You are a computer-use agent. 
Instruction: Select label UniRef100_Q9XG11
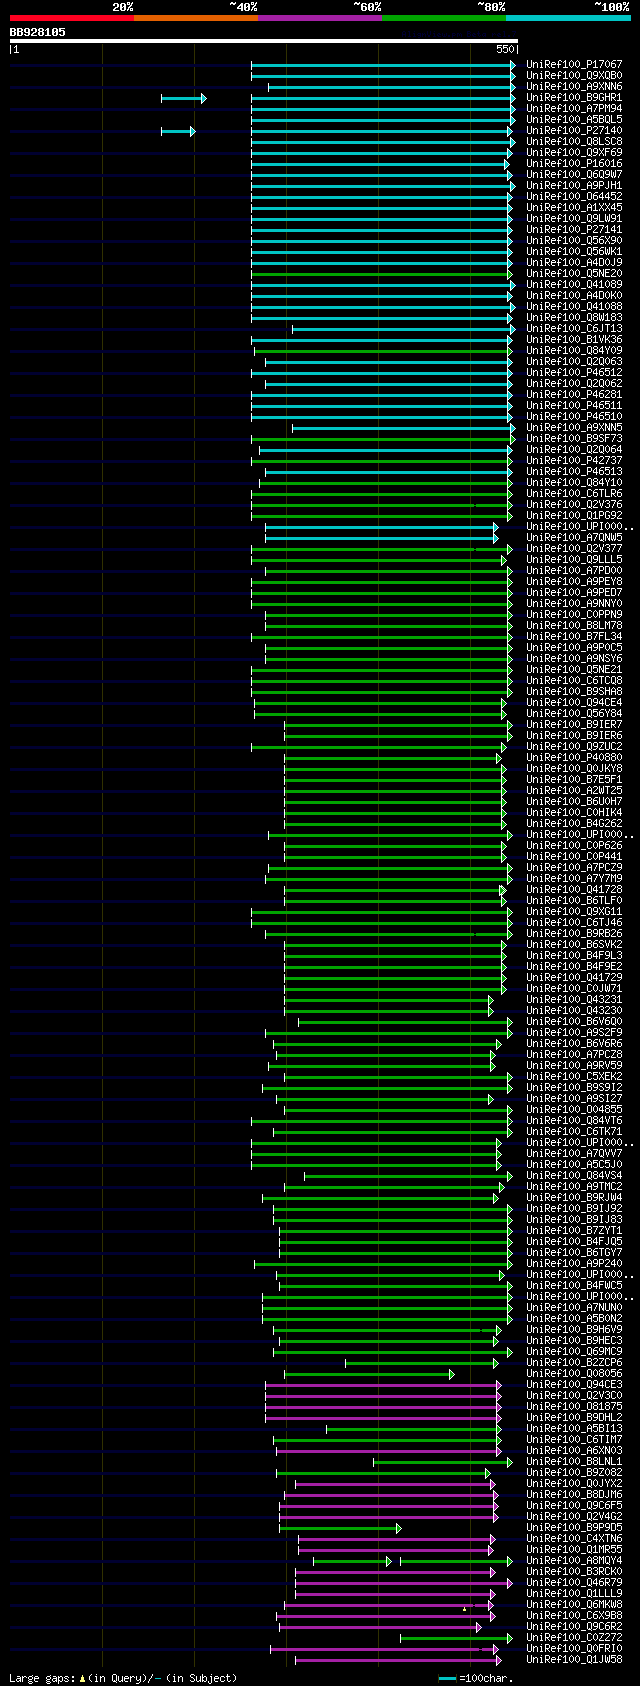574,912
